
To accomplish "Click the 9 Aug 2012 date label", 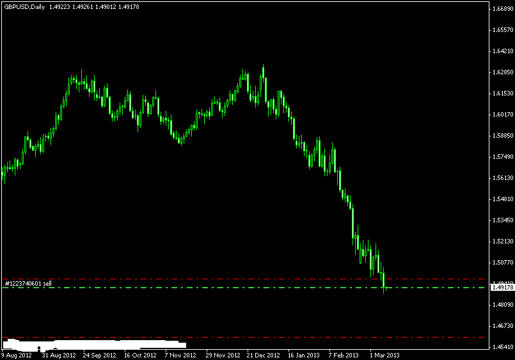I will coord(16,355).
